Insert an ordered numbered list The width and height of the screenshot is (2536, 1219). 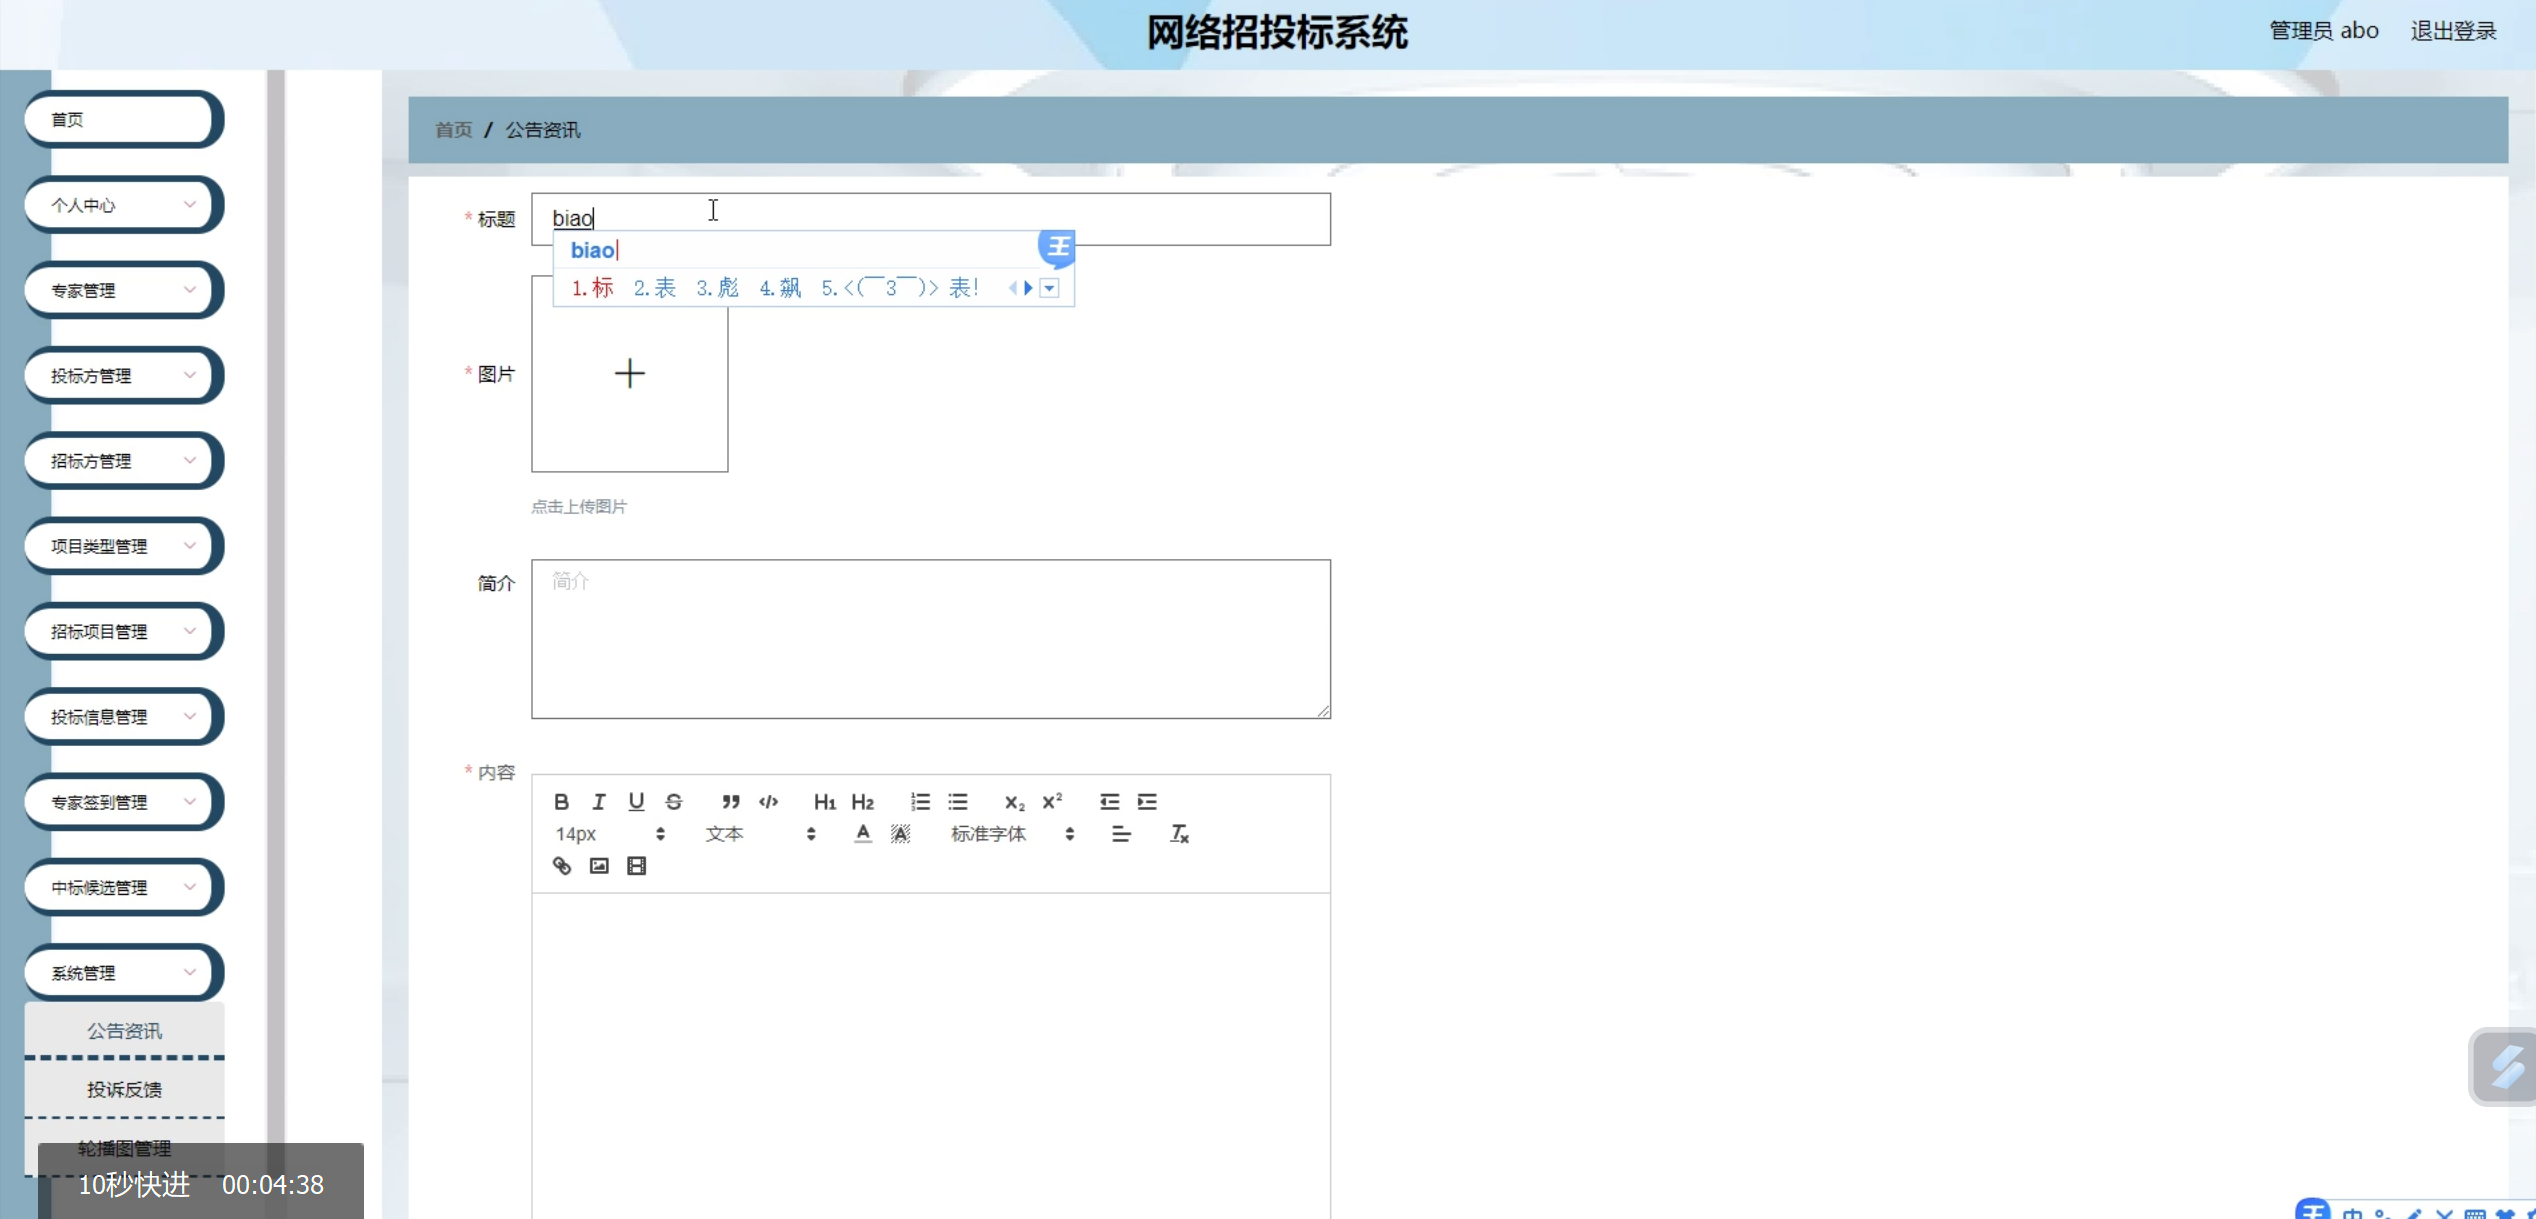click(x=920, y=801)
